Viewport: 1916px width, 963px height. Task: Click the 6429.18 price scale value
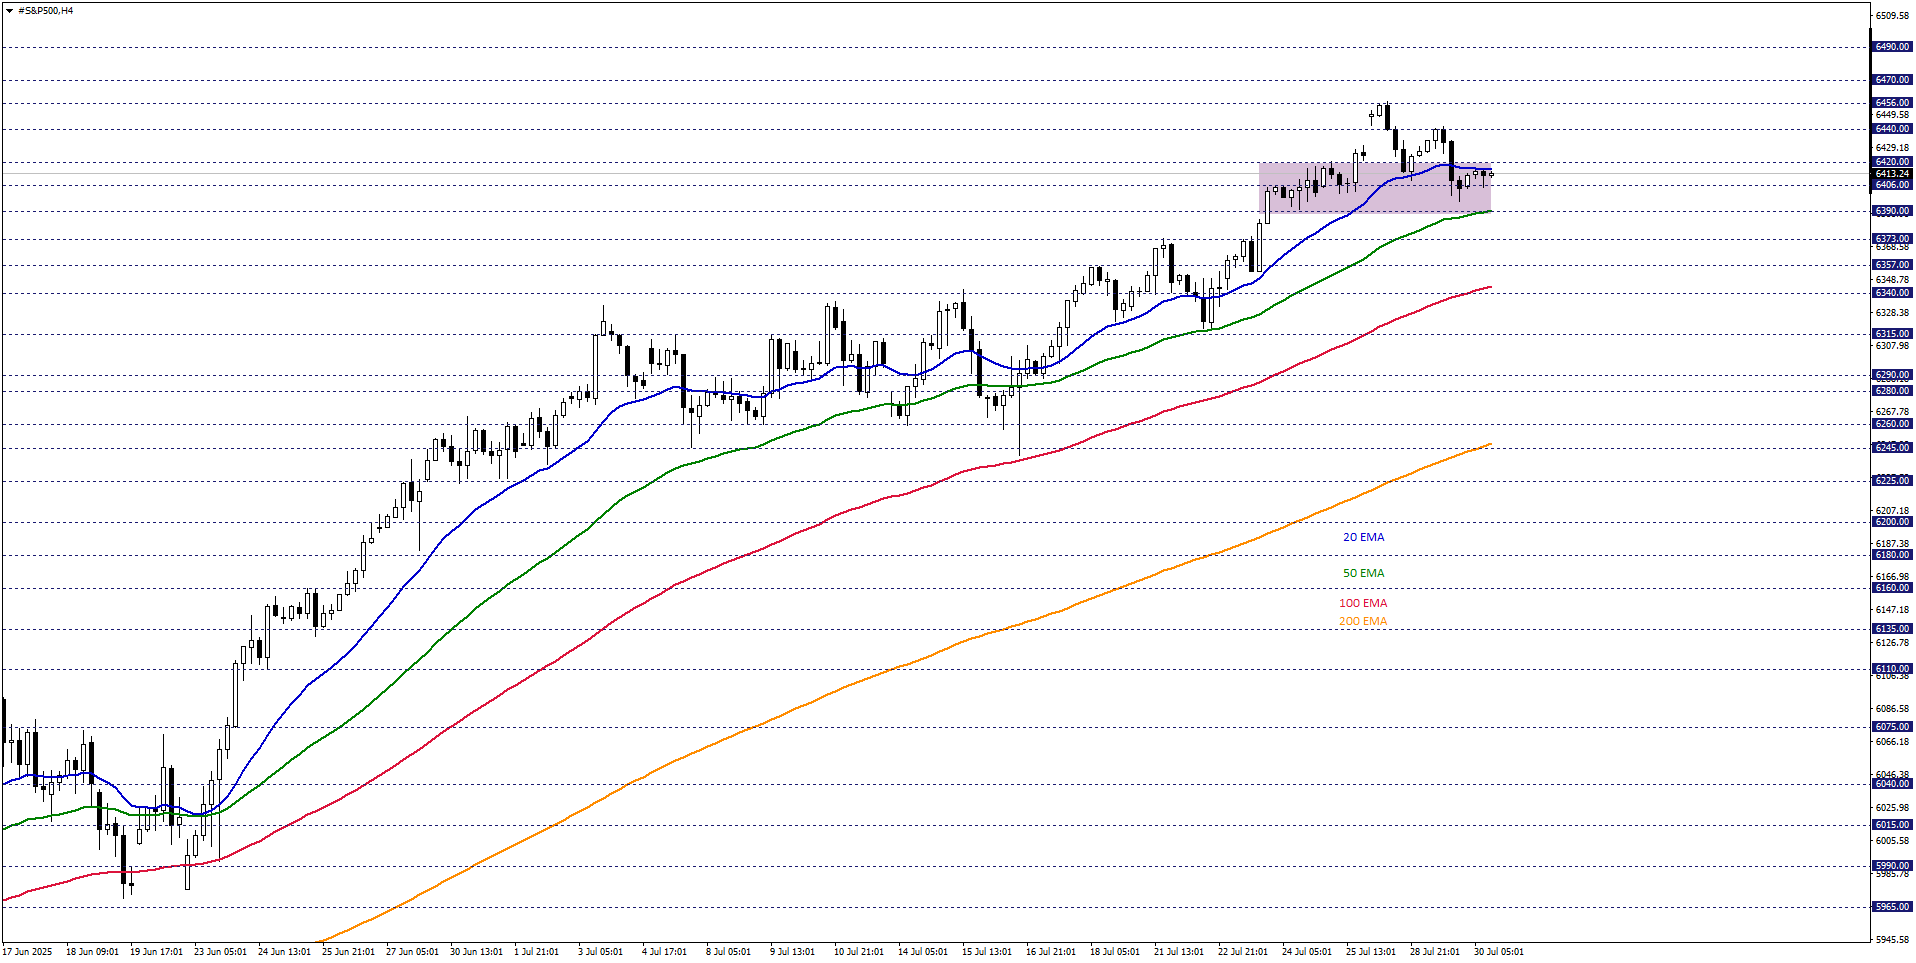(x=1892, y=148)
